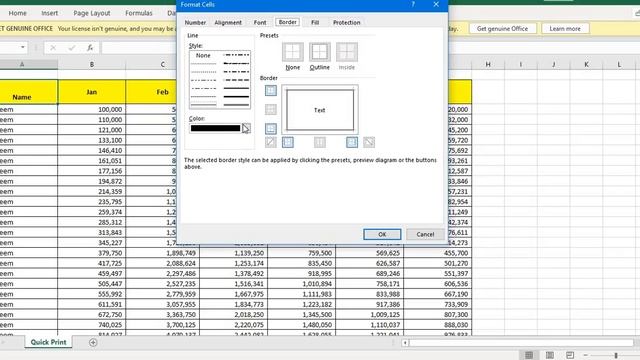Click horizontal scrollbar left arrow
The image size is (640, 360).
coord(405,343)
